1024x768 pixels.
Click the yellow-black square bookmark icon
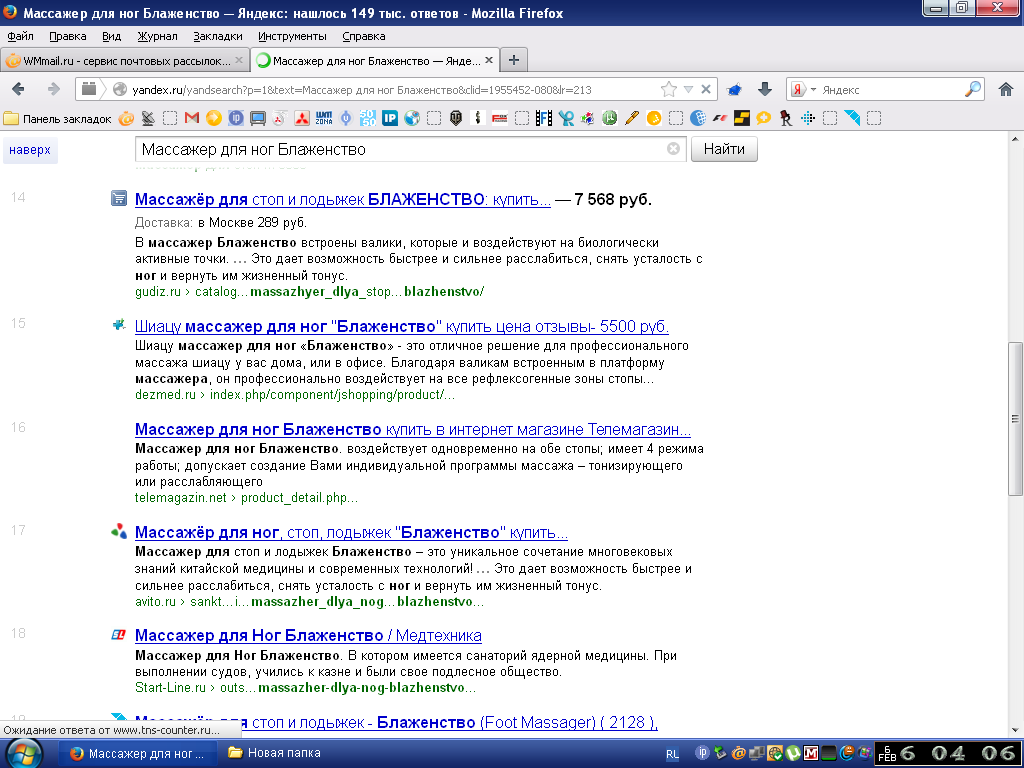742,118
